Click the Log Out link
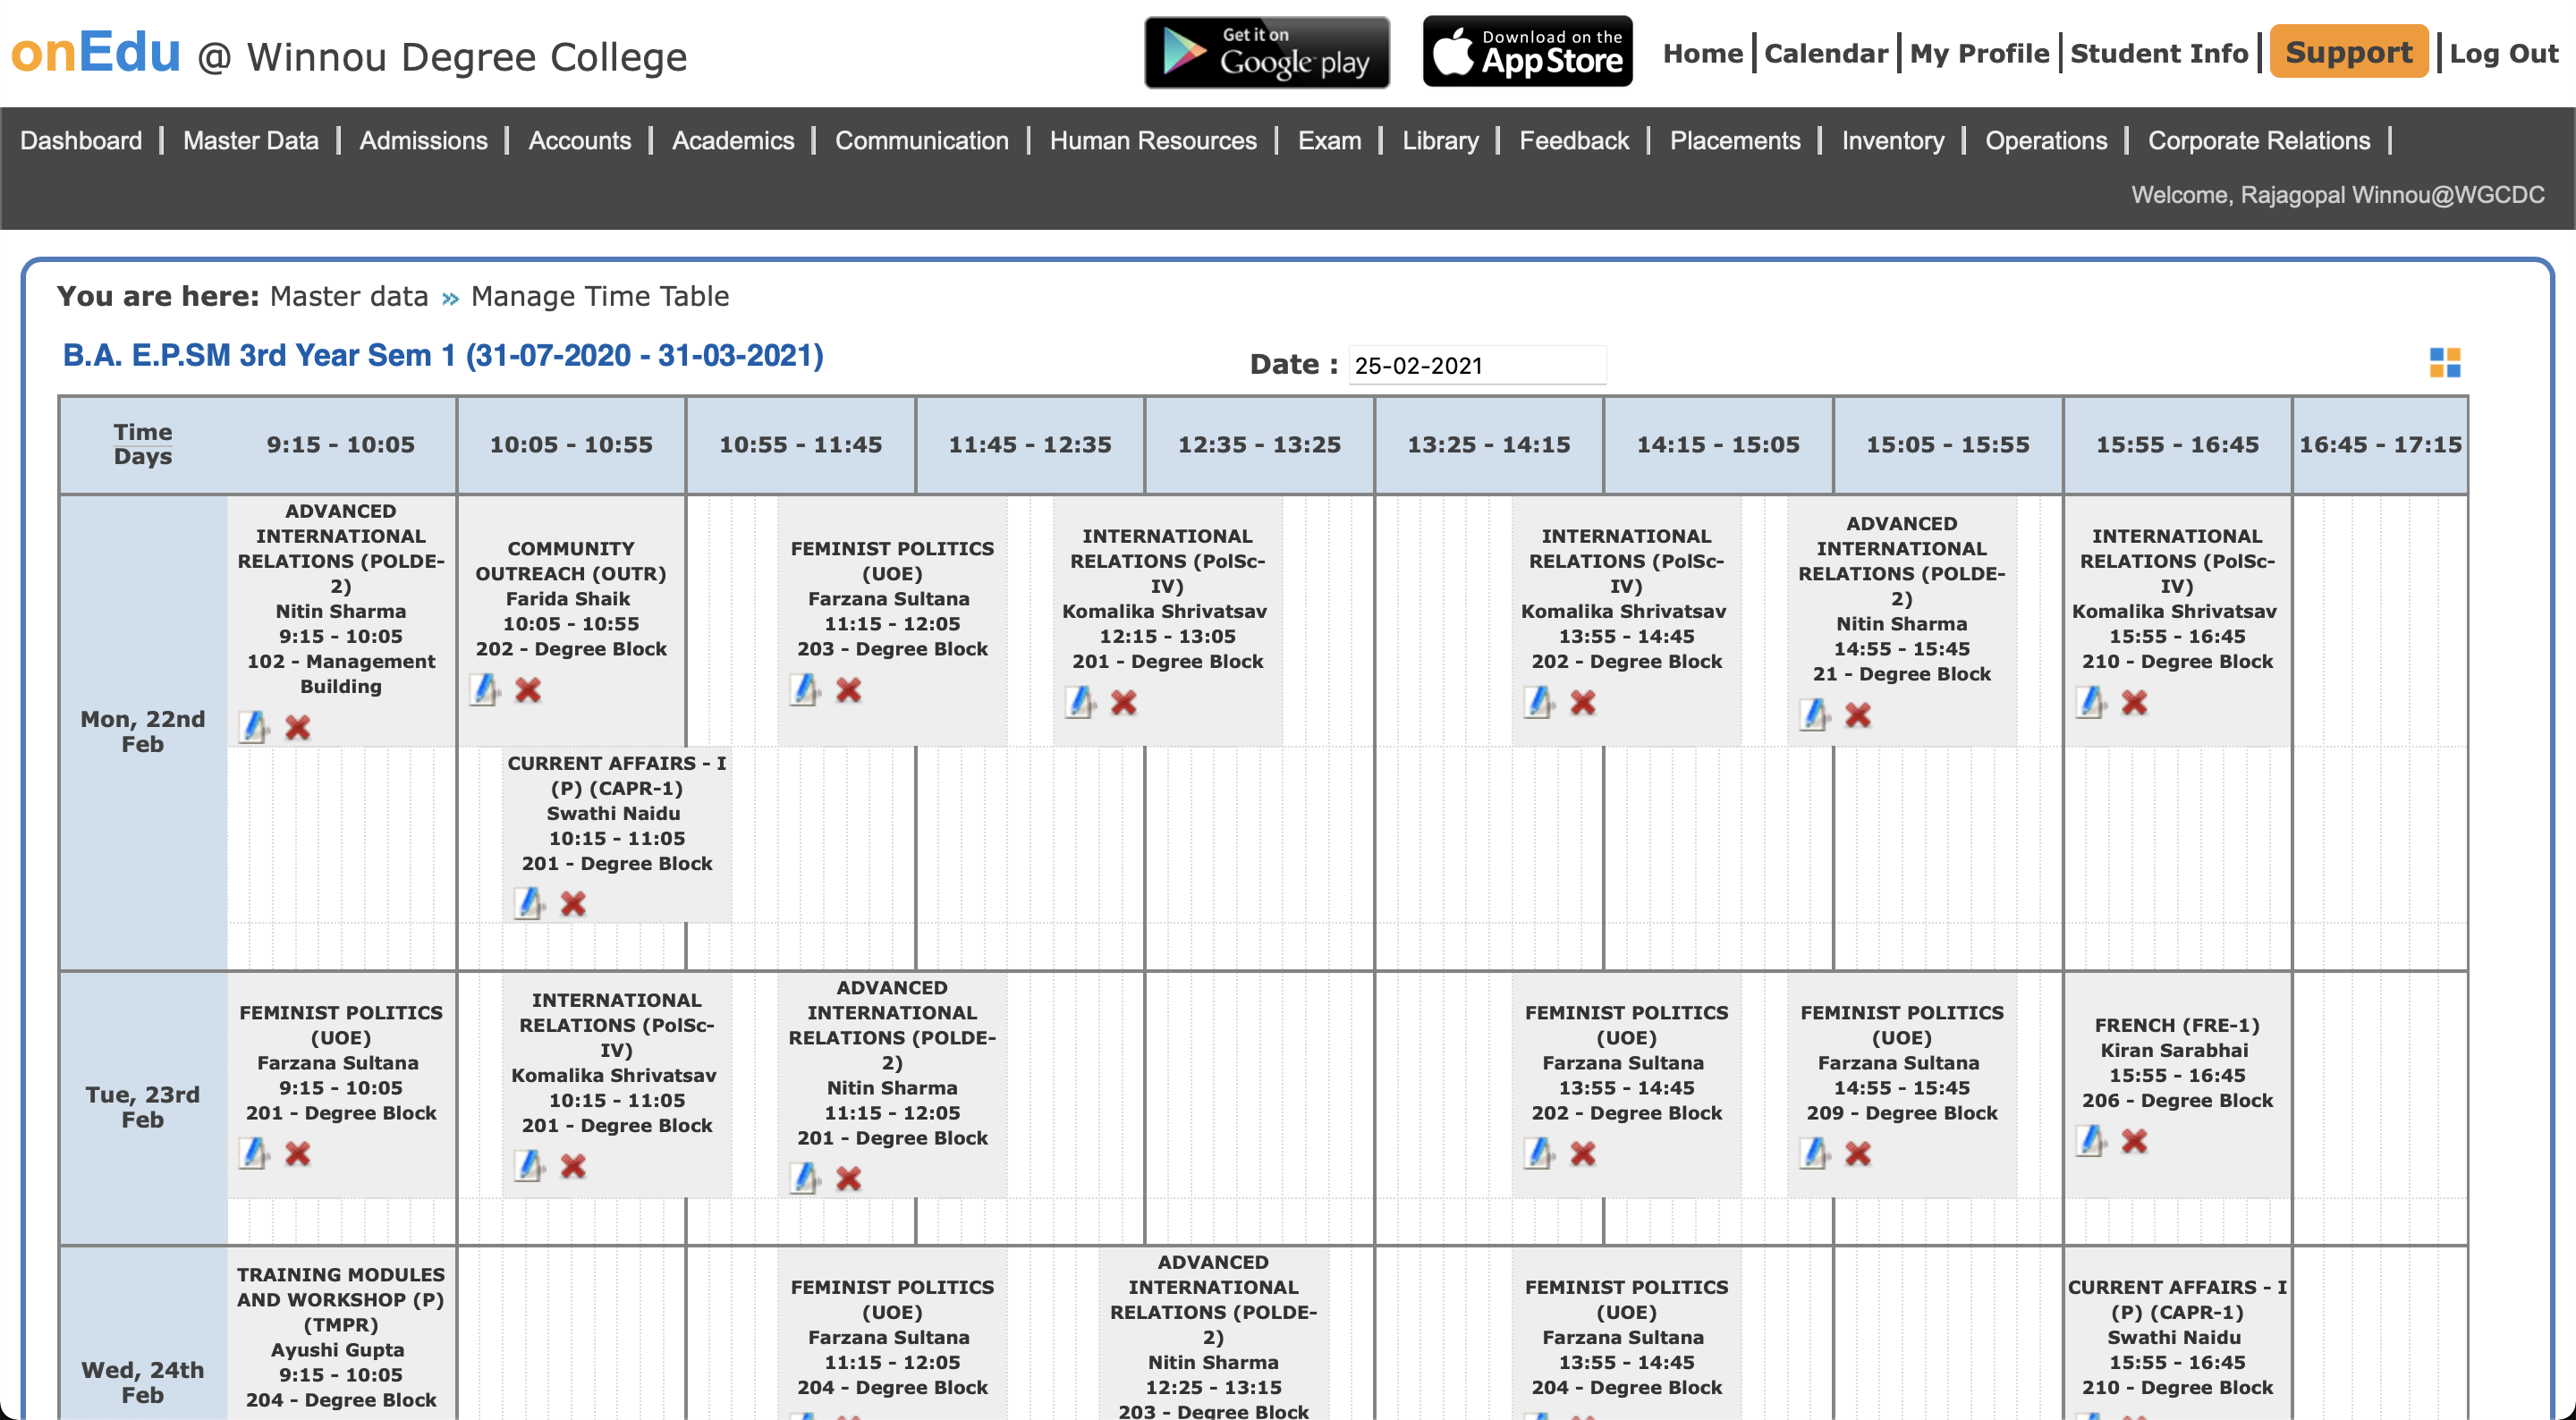2576x1420 pixels. point(2503,53)
